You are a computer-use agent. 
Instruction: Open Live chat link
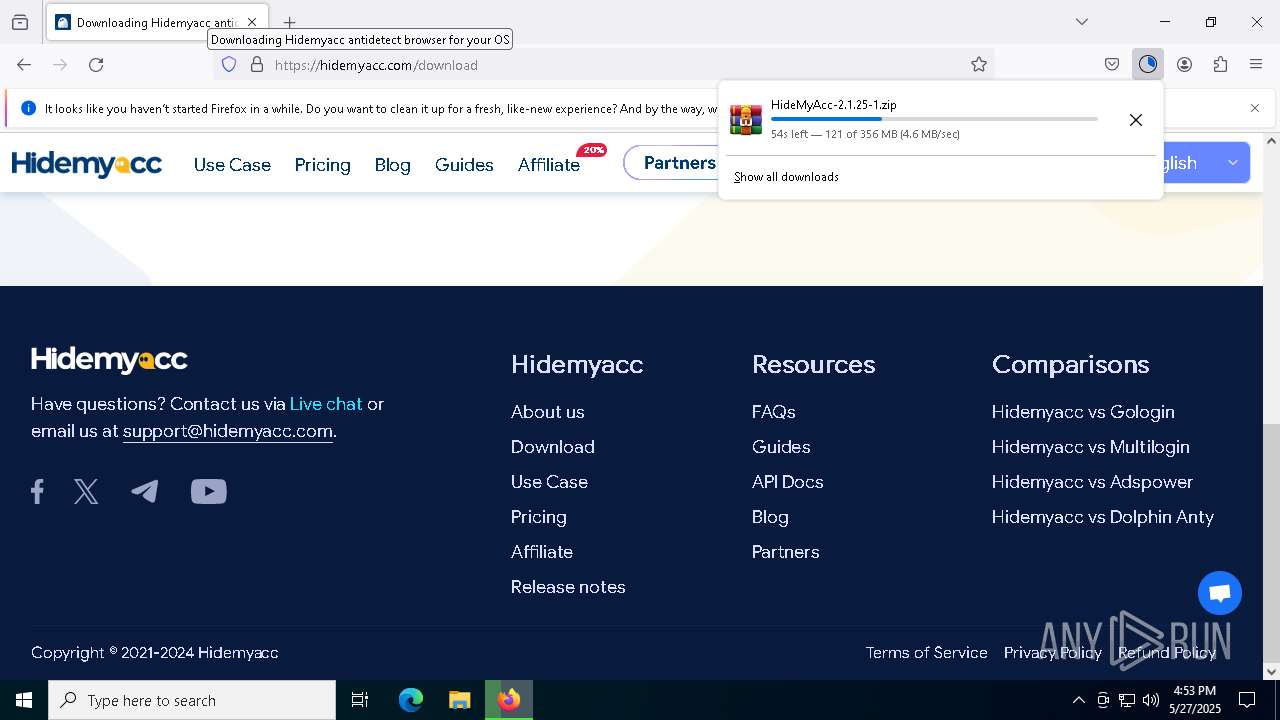(326, 404)
